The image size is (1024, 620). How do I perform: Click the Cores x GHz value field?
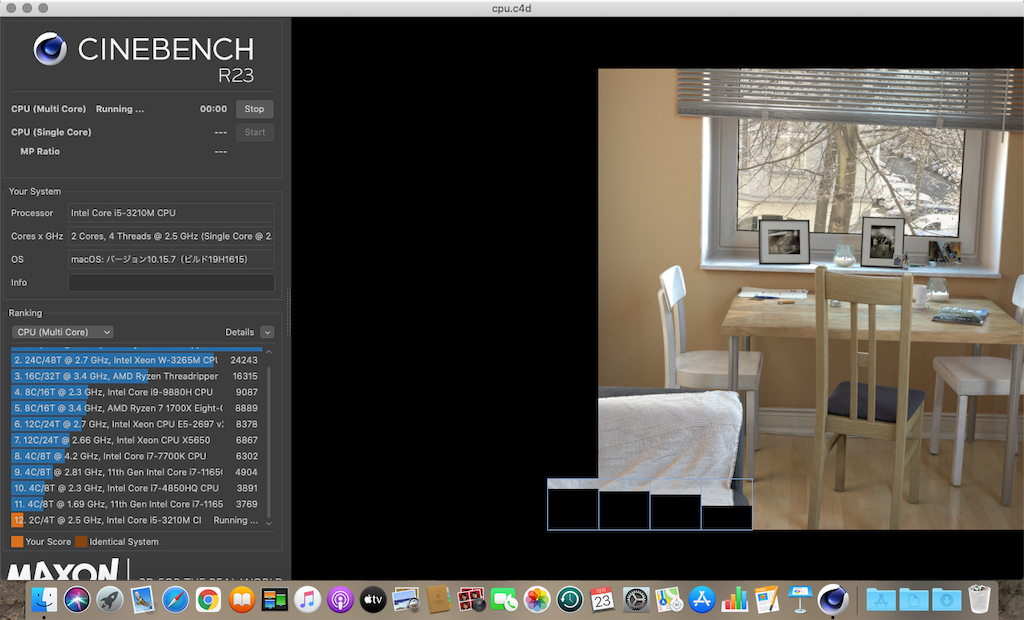(171, 236)
